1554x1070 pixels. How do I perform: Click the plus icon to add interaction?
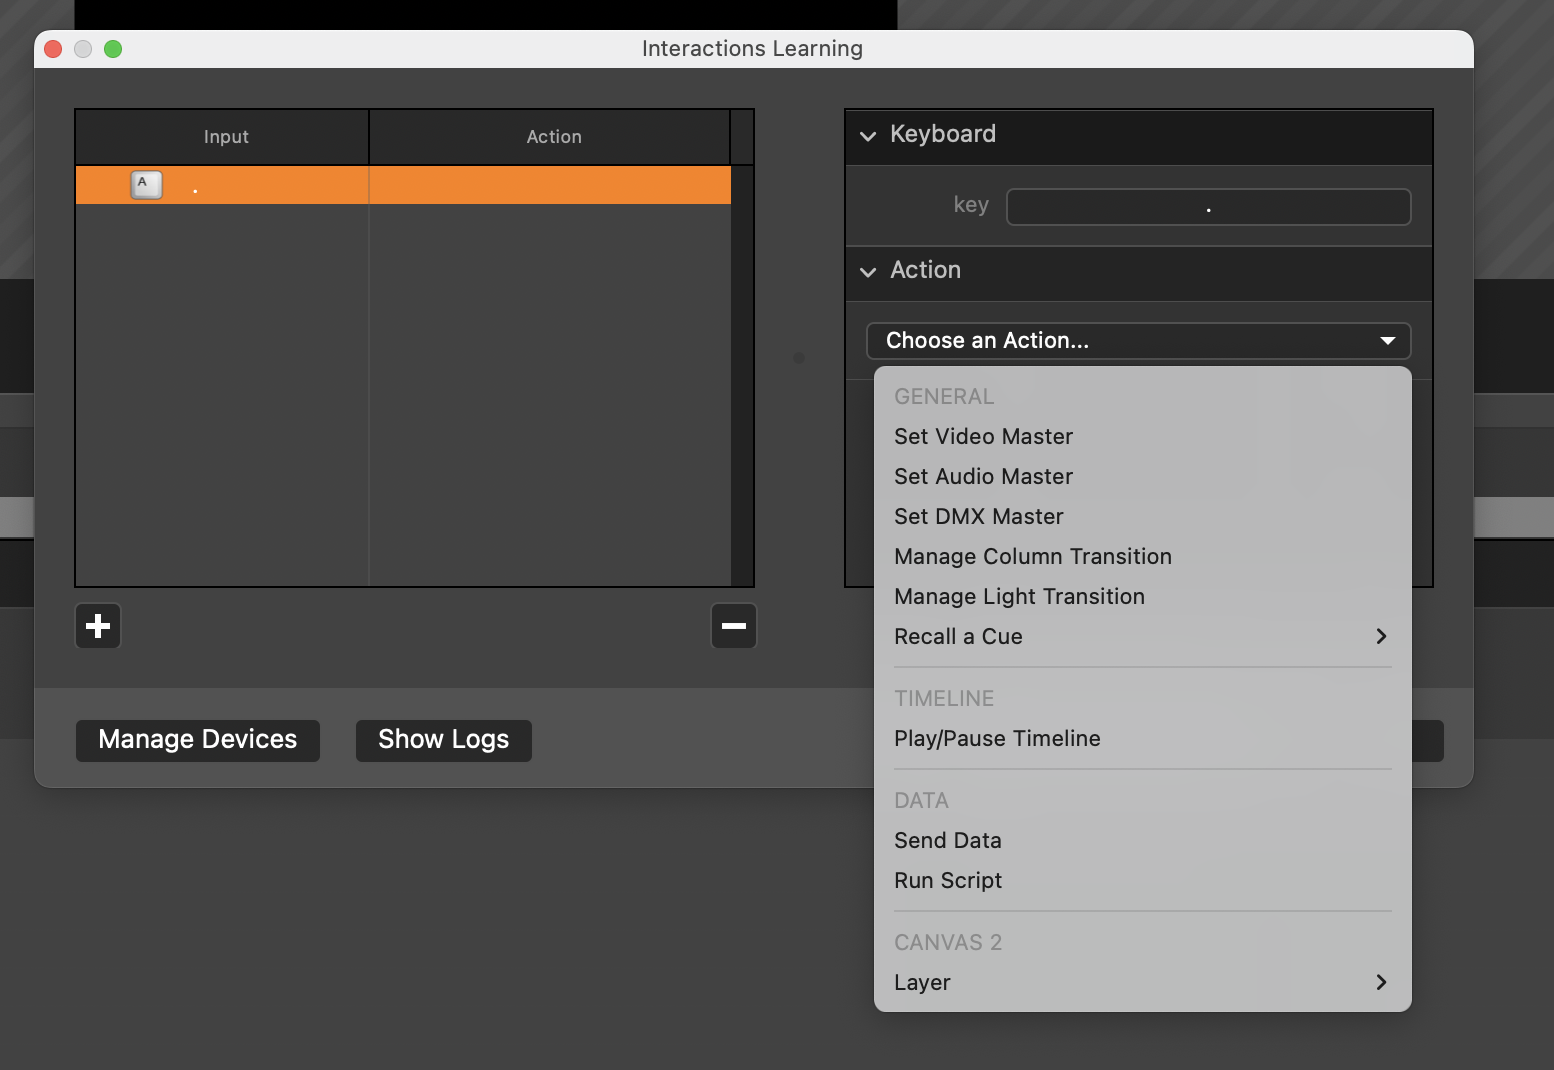pyautogui.click(x=98, y=627)
